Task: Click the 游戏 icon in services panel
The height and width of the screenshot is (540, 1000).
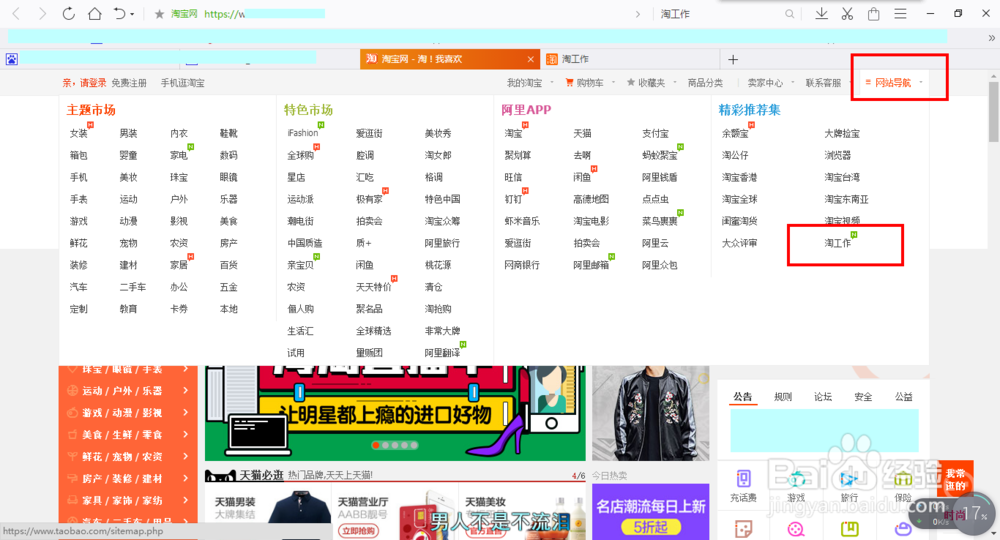Action: click(x=796, y=478)
